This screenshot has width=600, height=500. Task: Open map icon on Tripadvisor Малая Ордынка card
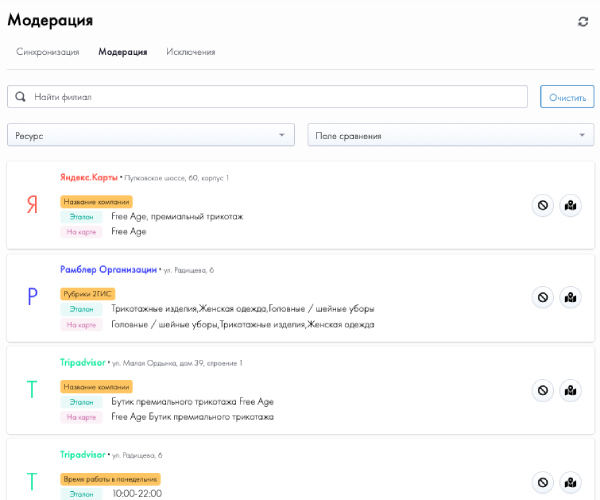point(570,390)
